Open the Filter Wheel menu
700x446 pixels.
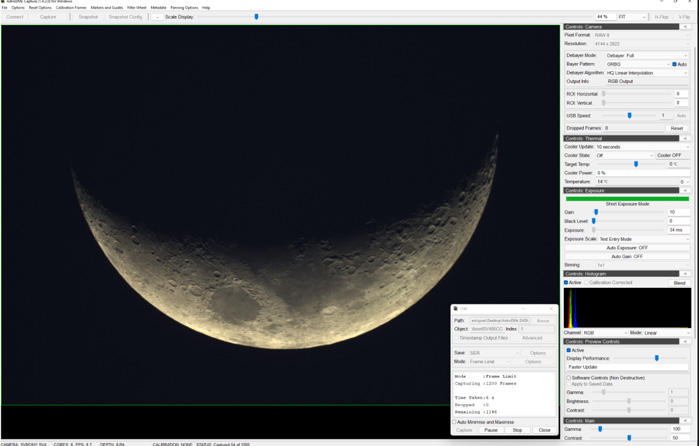136,8
